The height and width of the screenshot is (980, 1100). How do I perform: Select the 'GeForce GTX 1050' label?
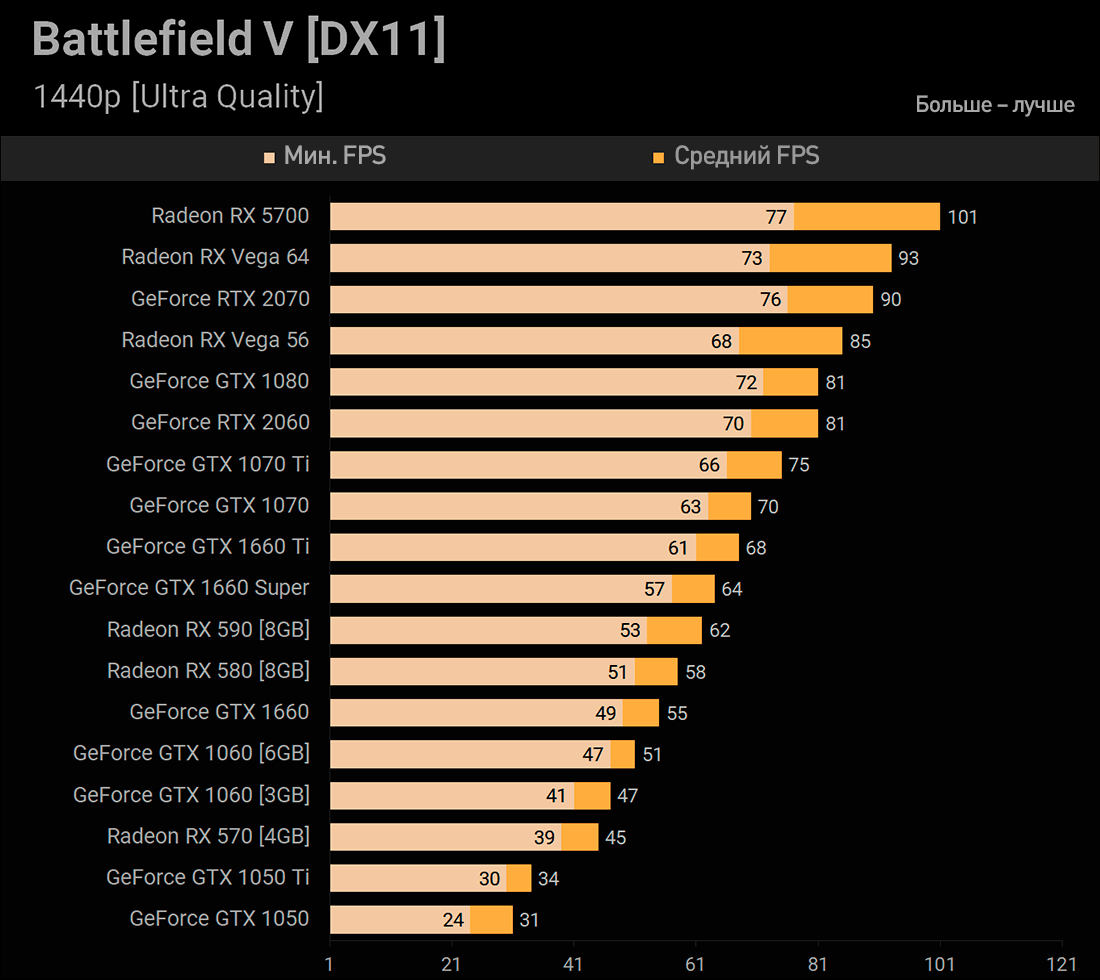point(220,919)
